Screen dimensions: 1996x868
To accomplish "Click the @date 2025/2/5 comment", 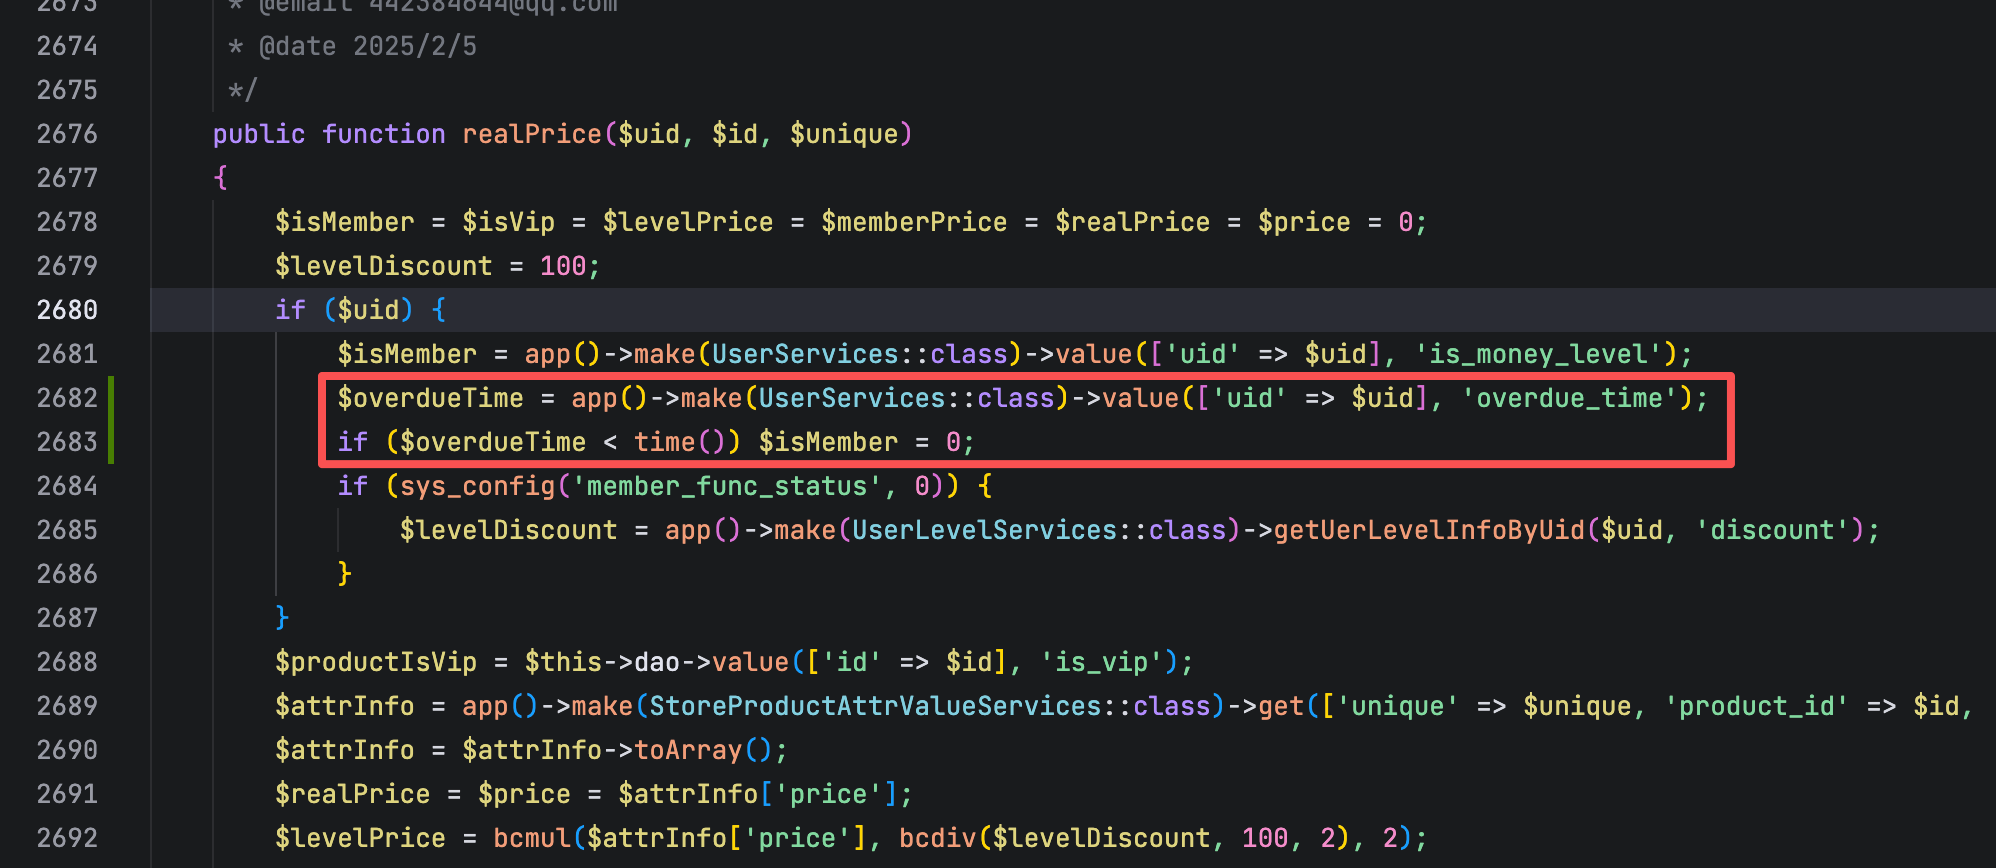I will [x=367, y=46].
